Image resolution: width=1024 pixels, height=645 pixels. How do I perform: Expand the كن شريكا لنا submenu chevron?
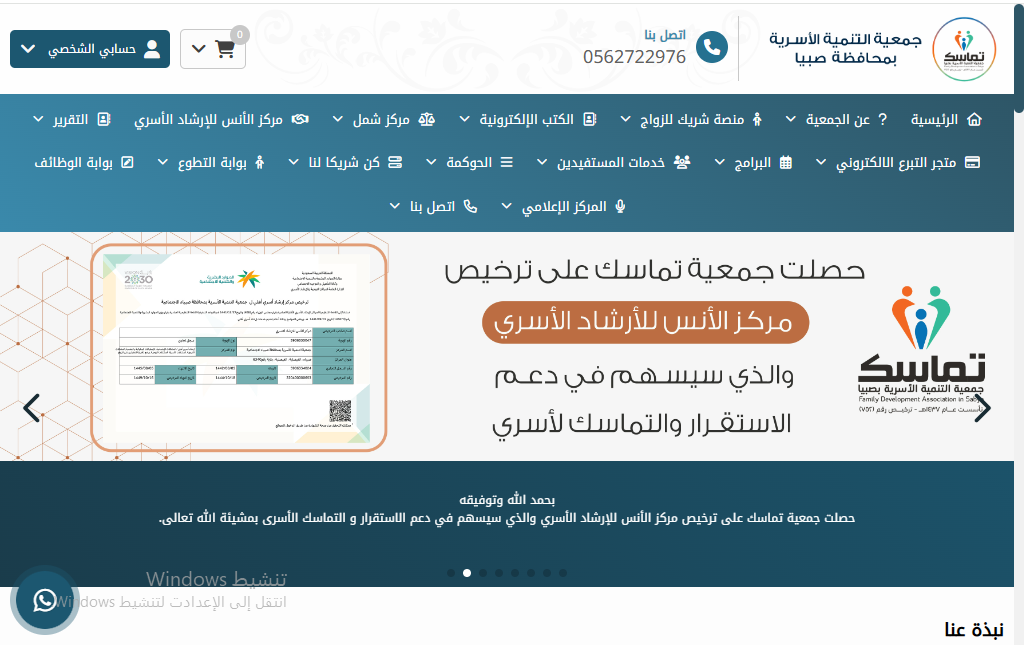tap(294, 163)
